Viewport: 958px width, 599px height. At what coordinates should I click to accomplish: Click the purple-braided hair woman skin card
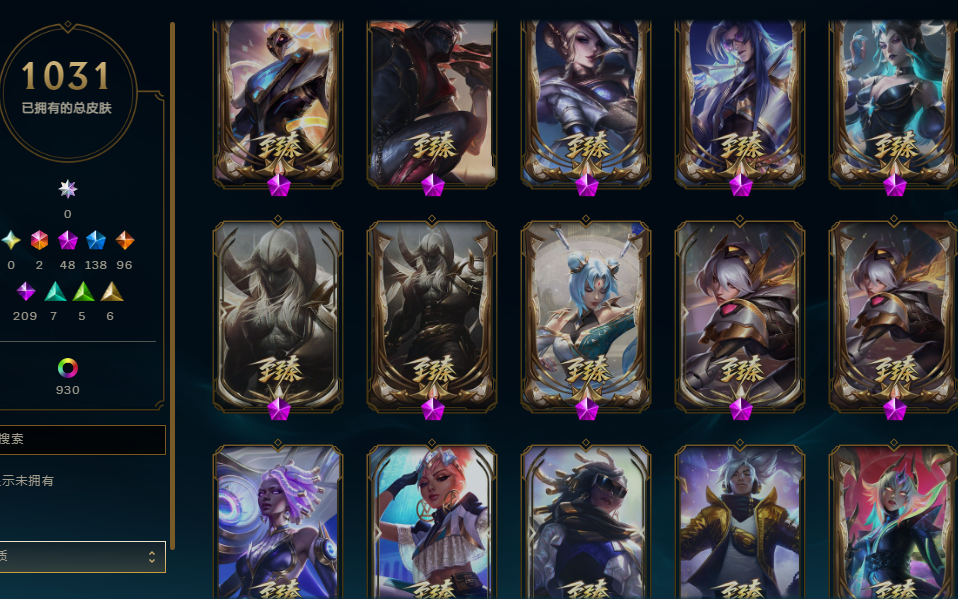(x=278, y=523)
